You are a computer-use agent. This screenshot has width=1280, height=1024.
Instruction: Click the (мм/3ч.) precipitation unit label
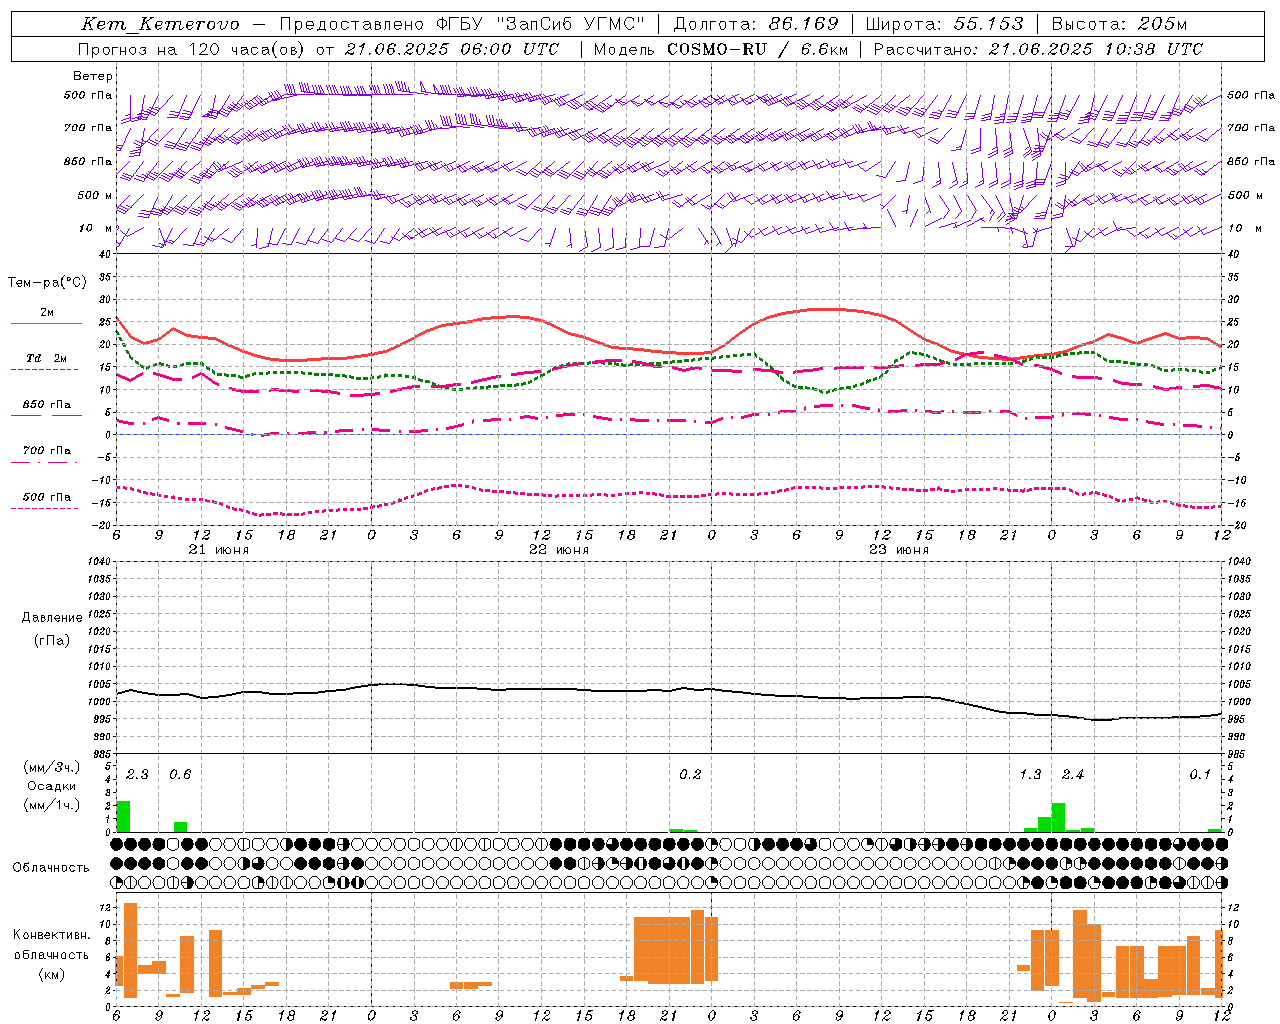tap(51, 767)
